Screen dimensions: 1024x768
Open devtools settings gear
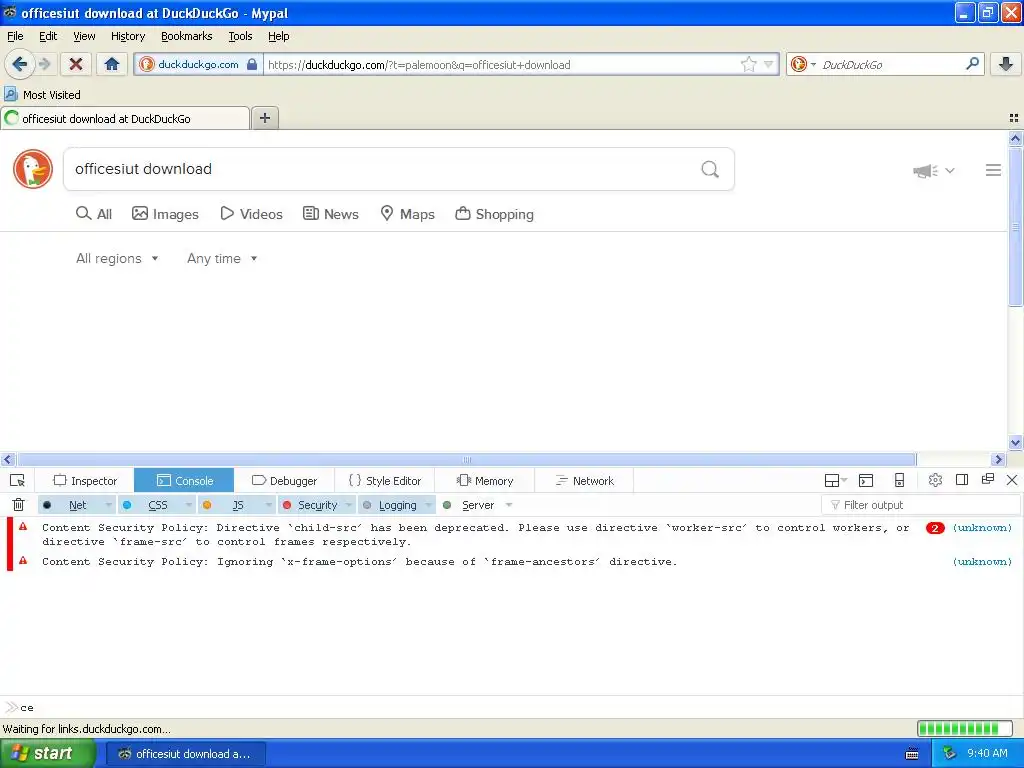pos(935,480)
